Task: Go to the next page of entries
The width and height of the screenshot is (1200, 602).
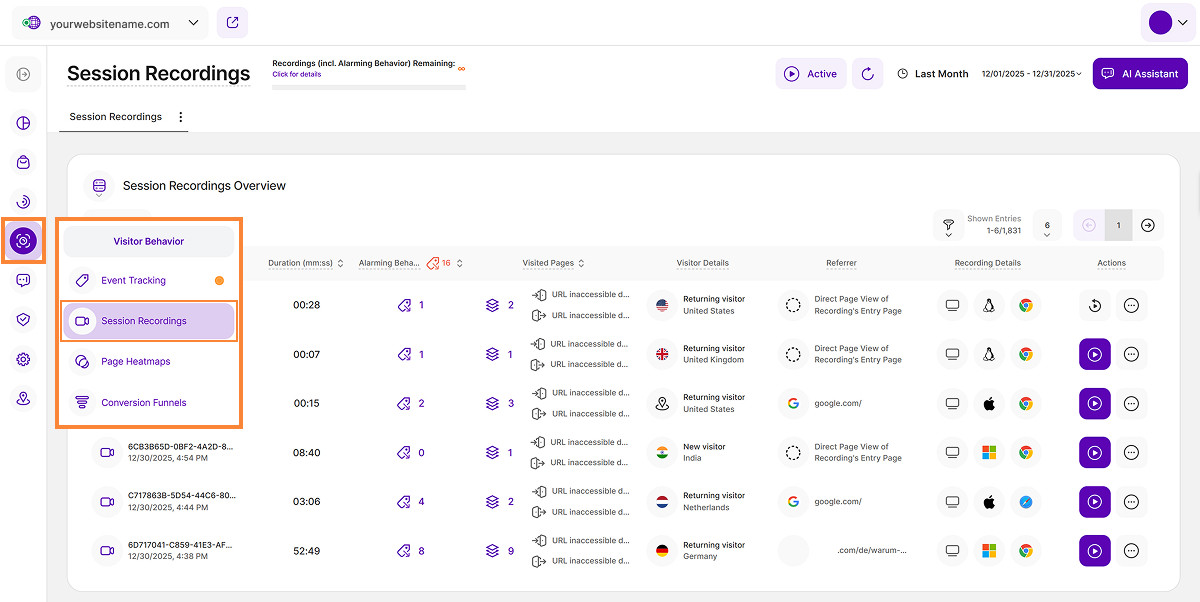Action: click(1148, 225)
